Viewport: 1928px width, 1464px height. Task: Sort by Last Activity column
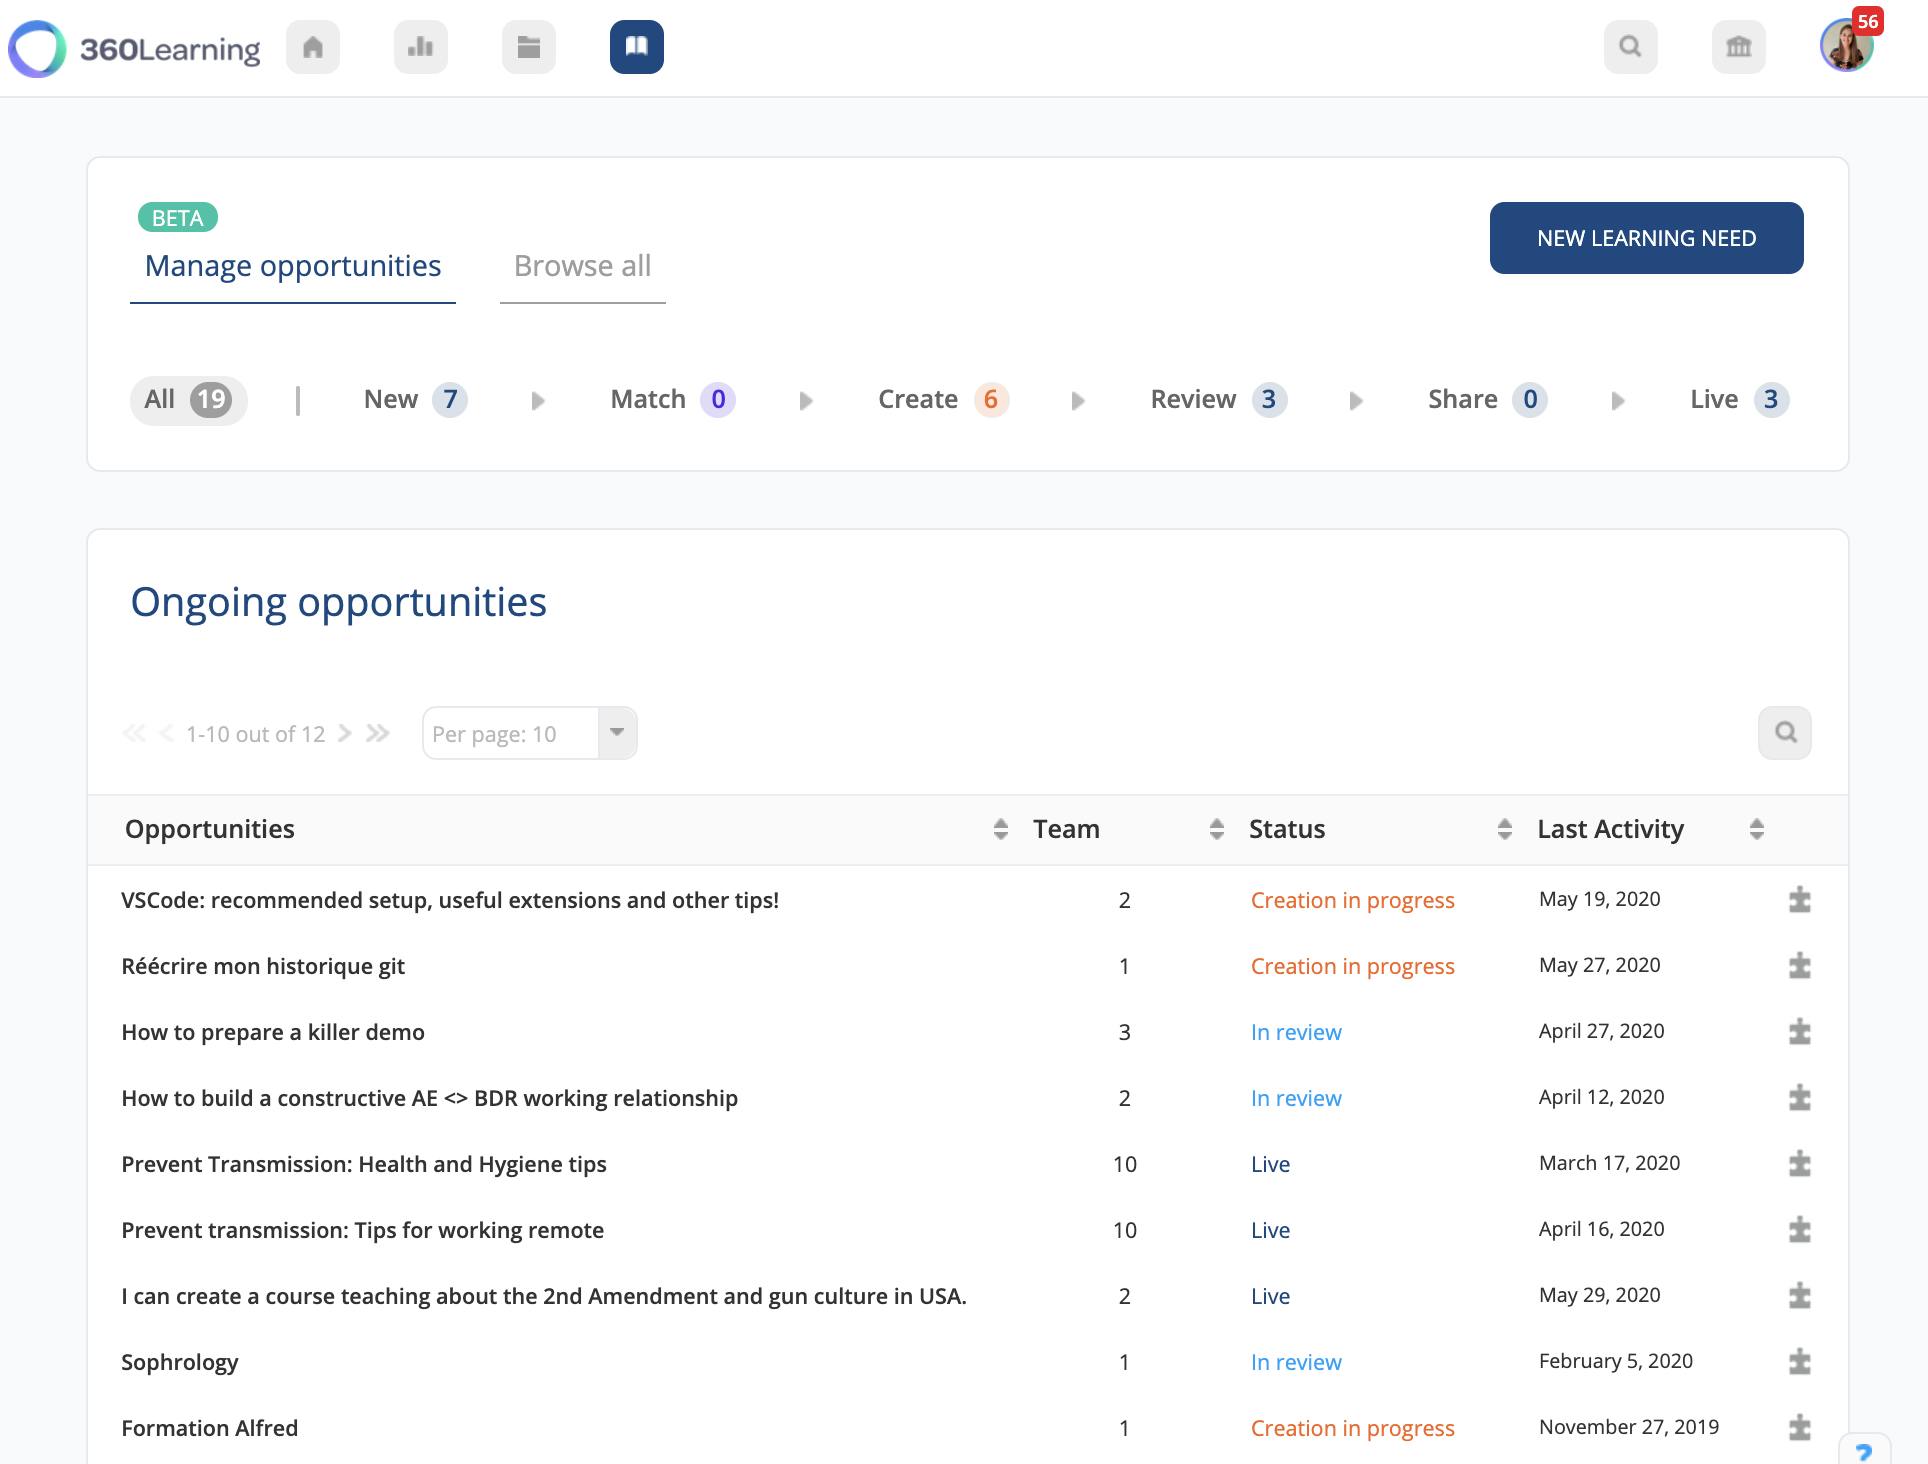point(1756,829)
